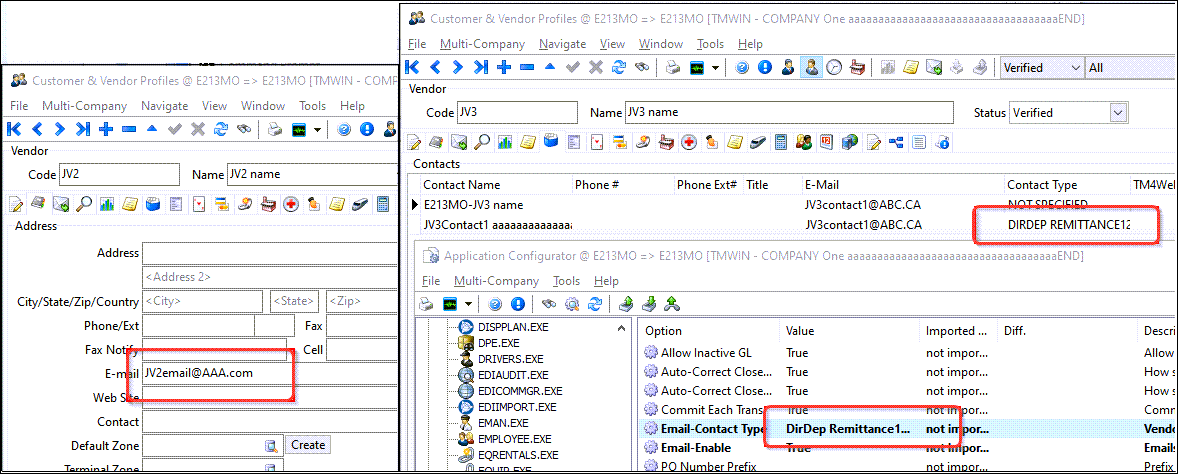Click the binoculars Find icon in JV2 window
Image resolution: width=1178 pixels, height=474 pixels.
point(243,129)
